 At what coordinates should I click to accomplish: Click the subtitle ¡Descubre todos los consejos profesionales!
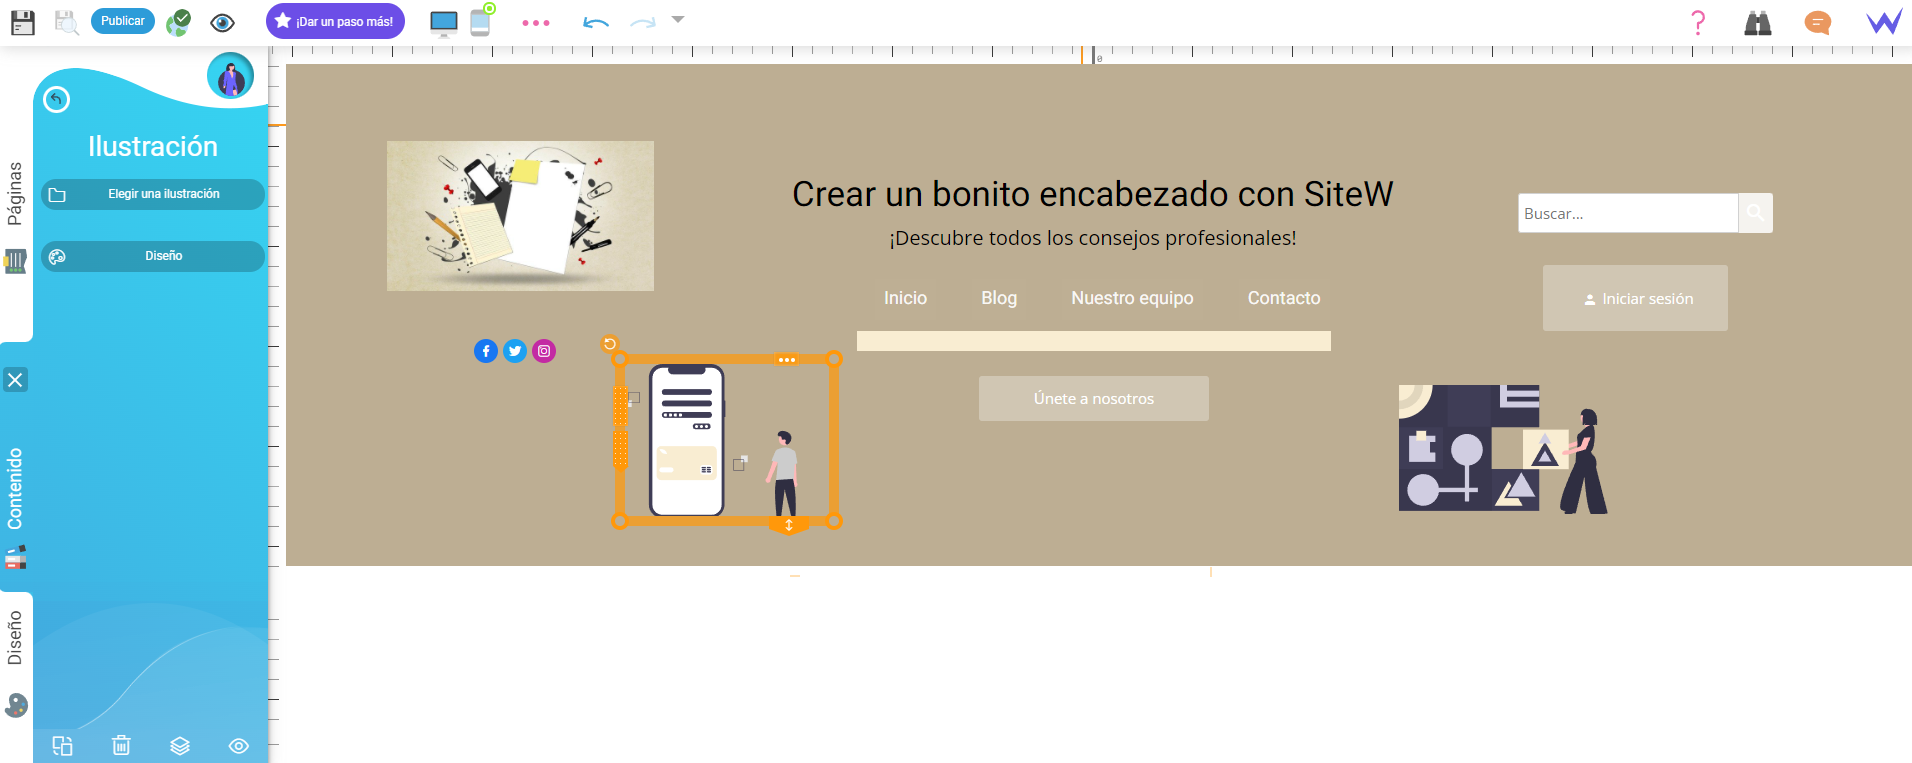pyautogui.click(x=1093, y=238)
